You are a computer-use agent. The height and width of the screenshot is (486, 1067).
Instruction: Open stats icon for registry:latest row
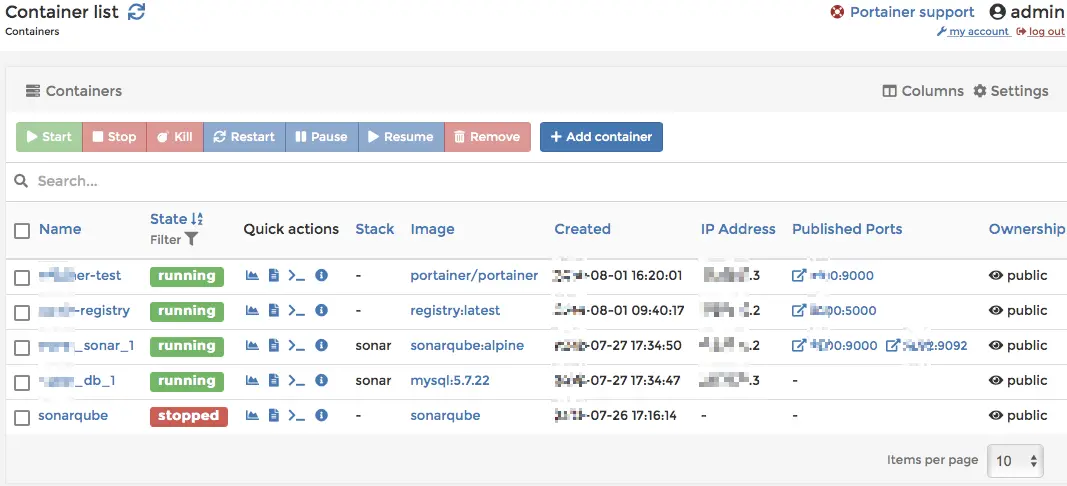(252, 310)
